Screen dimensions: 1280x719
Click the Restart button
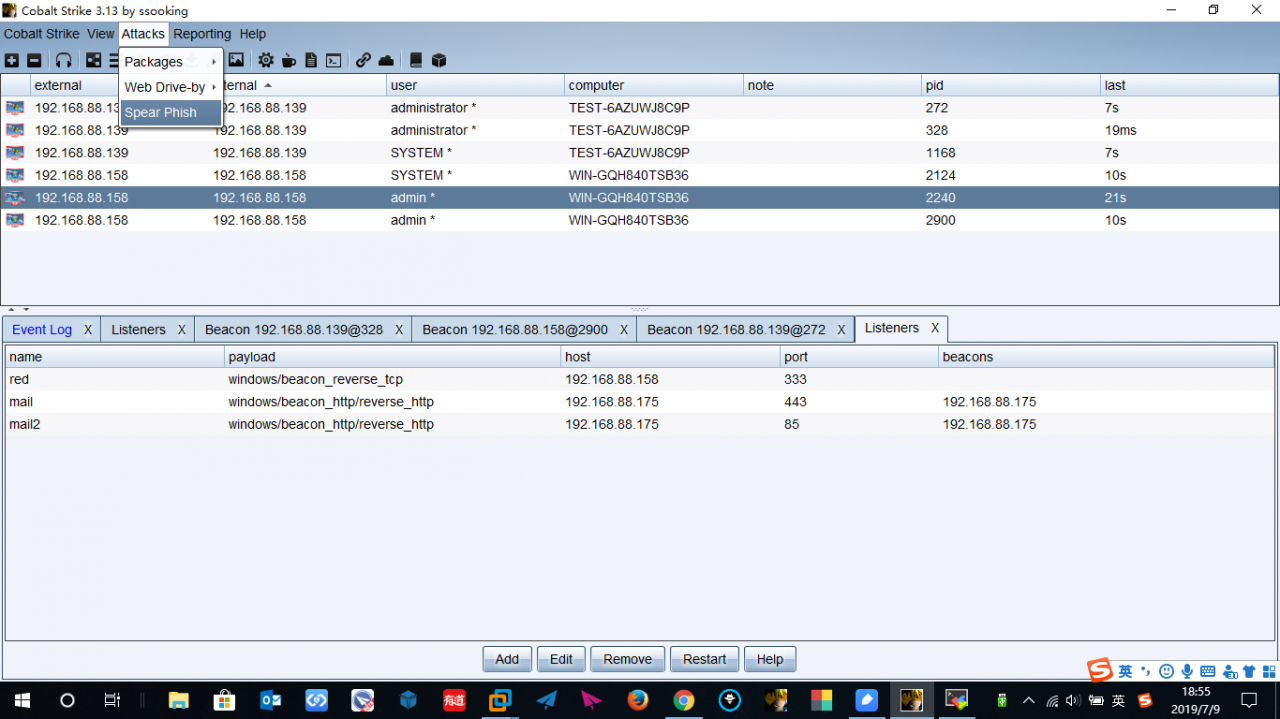tap(705, 659)
